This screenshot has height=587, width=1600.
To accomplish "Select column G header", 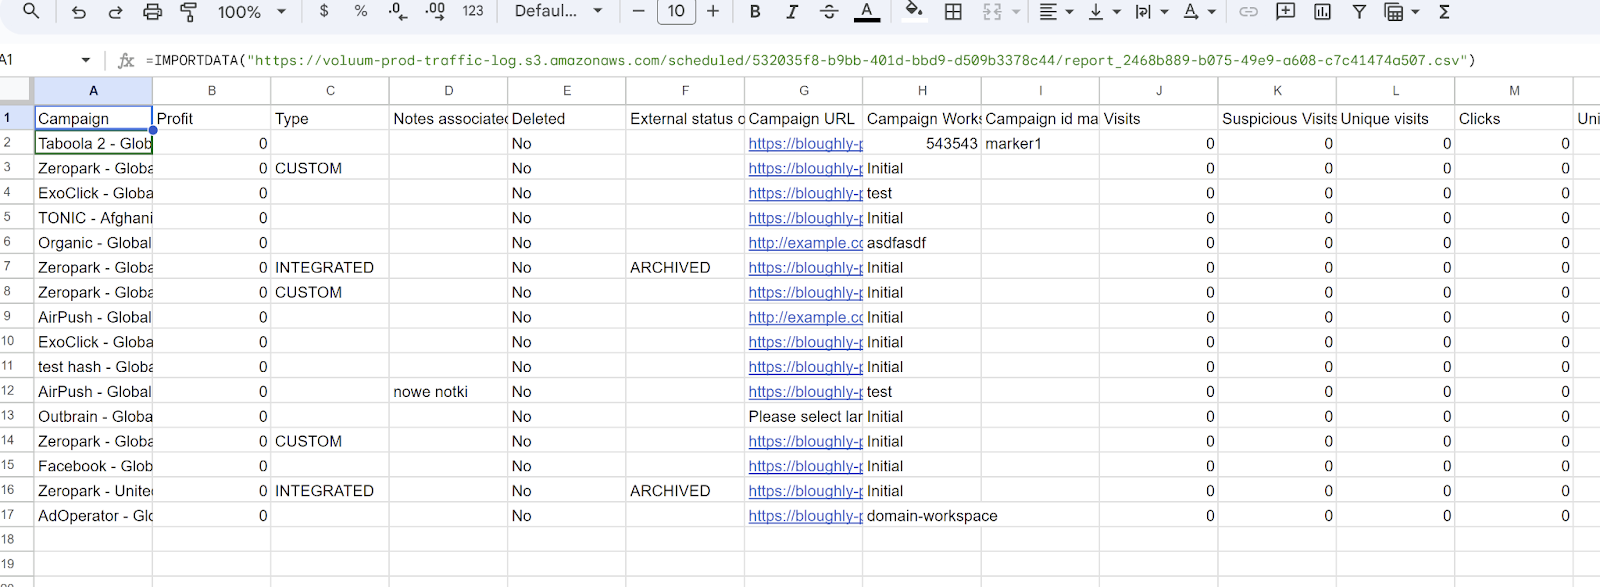I will 803,91.
